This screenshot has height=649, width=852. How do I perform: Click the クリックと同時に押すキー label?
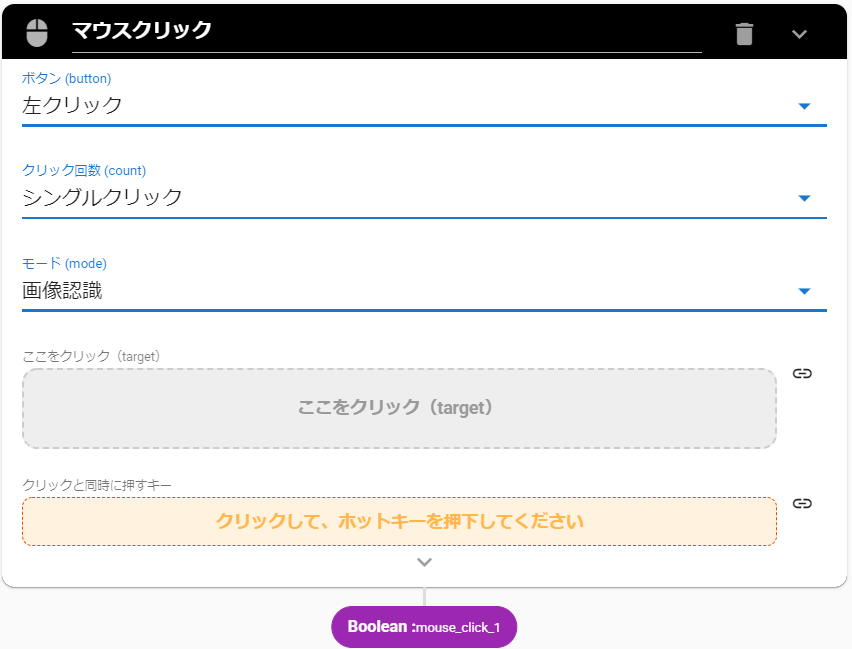pos(97,485)
